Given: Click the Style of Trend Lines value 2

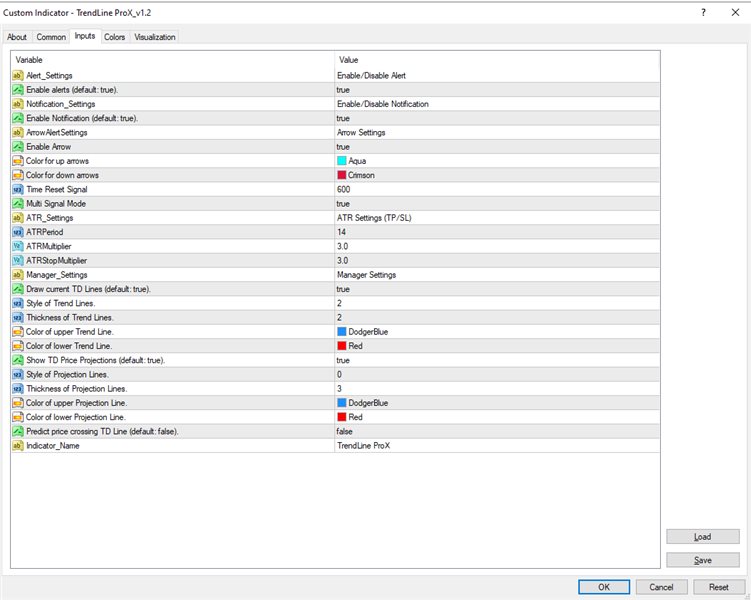Looking at the screenshot, I should tap(339, 303).
